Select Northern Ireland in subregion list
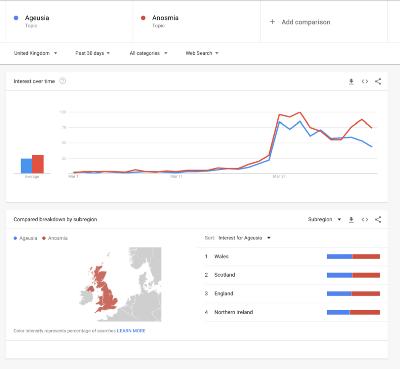 pyautogui.click(x=234, y=312)
